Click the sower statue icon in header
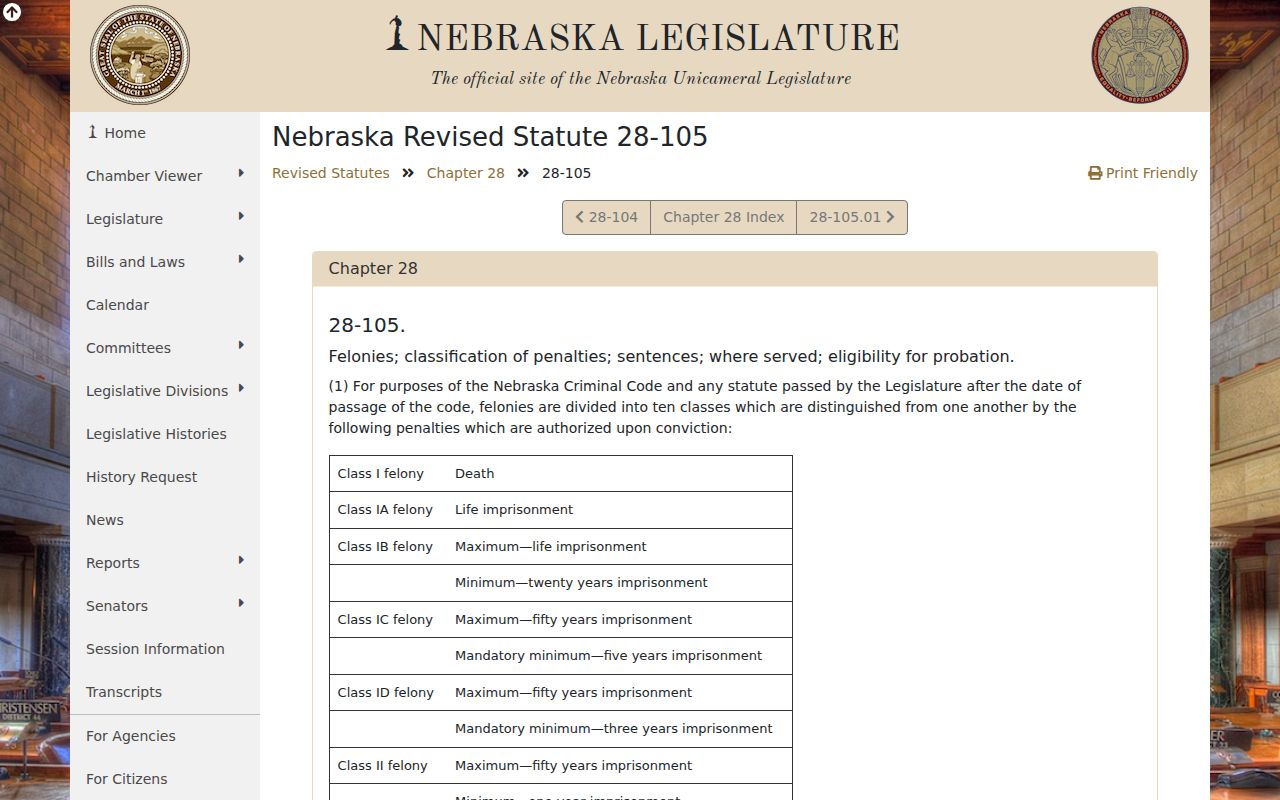 [398, 33]
